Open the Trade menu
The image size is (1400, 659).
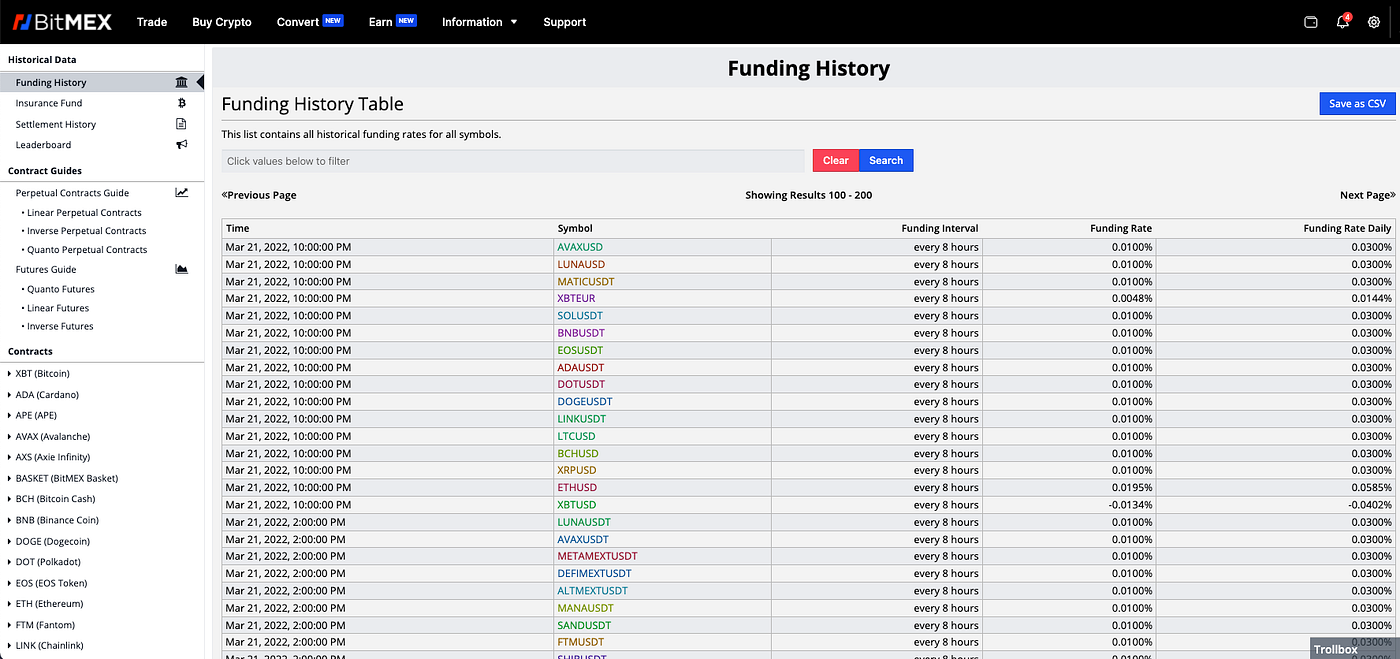(x=152, y=22)
